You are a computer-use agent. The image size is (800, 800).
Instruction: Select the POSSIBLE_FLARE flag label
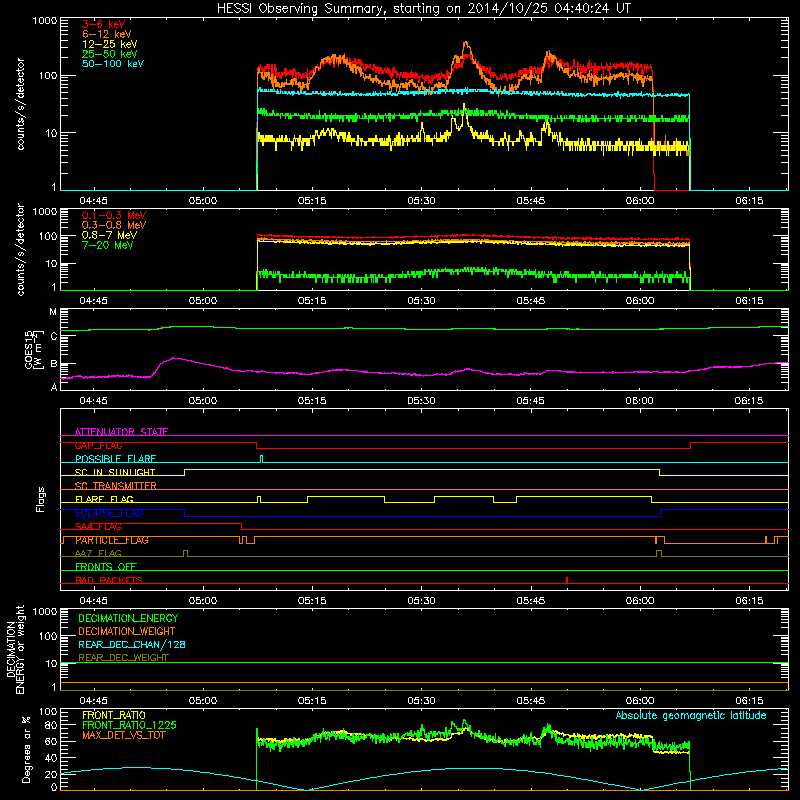coord(115,459)
